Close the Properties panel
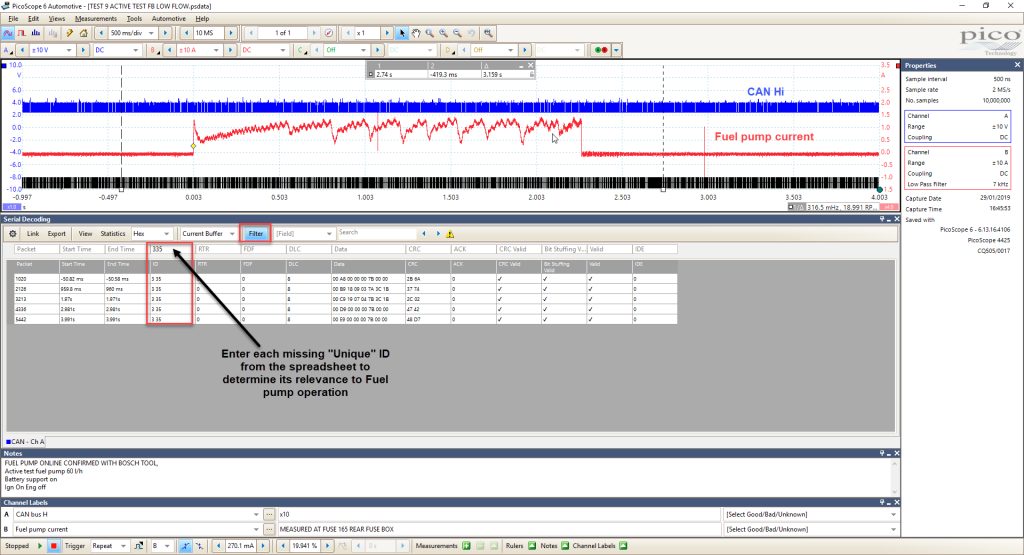This screenshot has width=1024, height=555. pos(1017,65)
